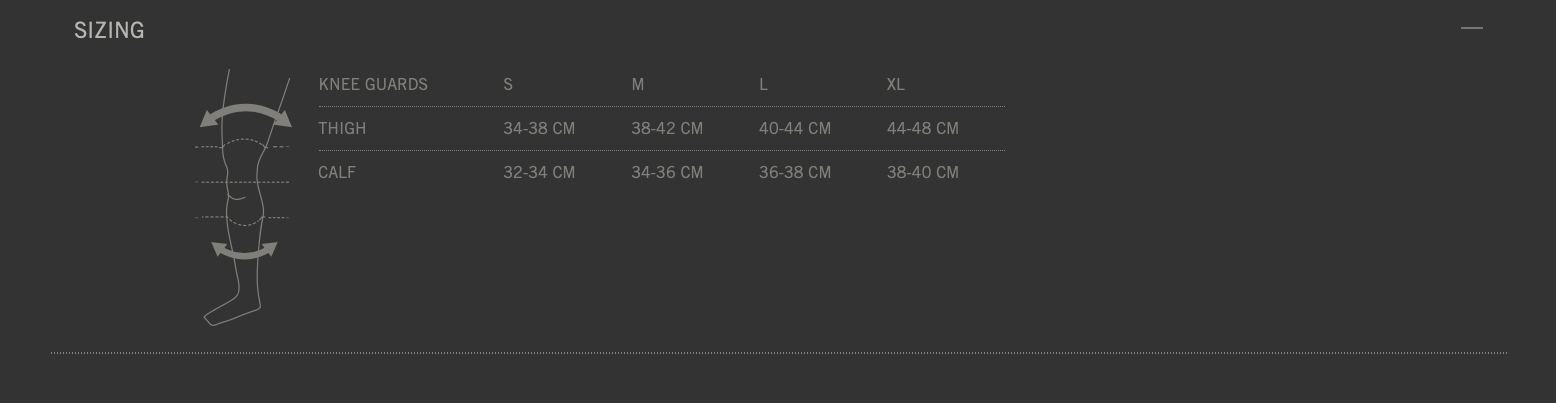Click the SIZING section heading
This screenshot has width=1556, height=403.
pos(109,31)
